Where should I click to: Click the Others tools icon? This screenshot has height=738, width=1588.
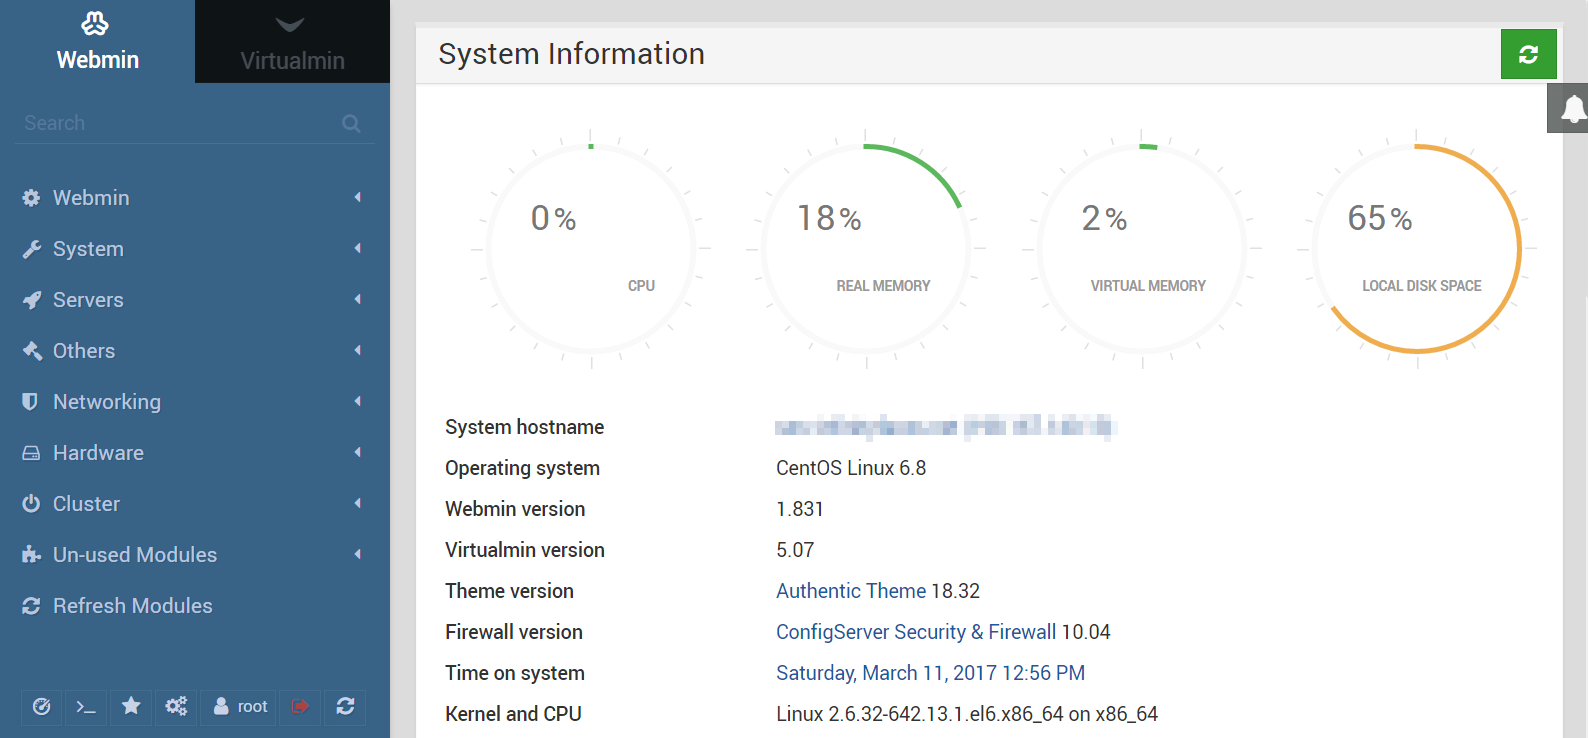[x=32, y=351]
